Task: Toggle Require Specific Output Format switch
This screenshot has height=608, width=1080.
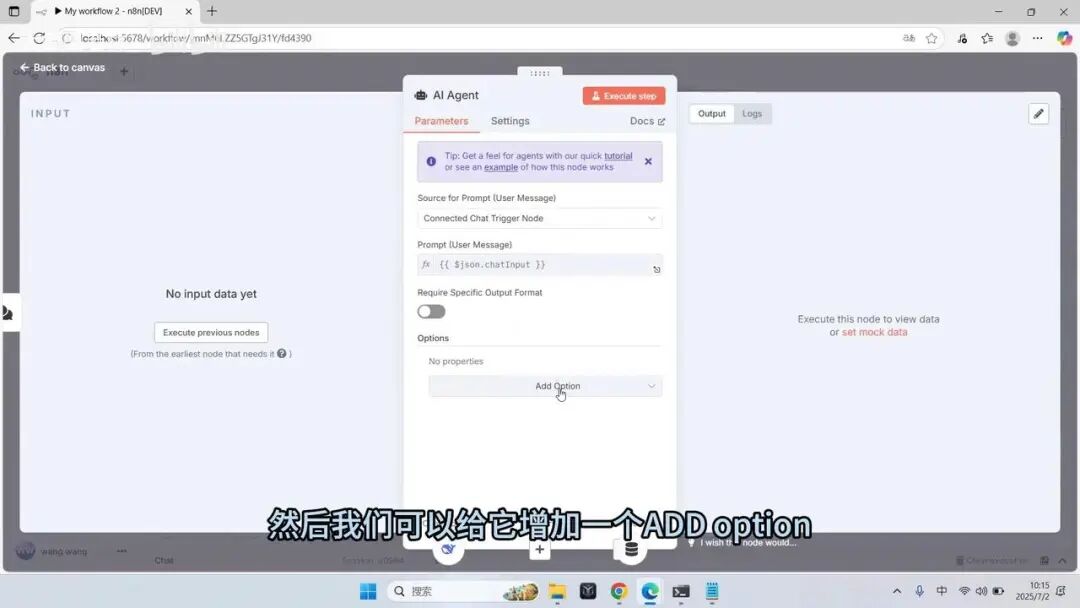Action: 431,312
